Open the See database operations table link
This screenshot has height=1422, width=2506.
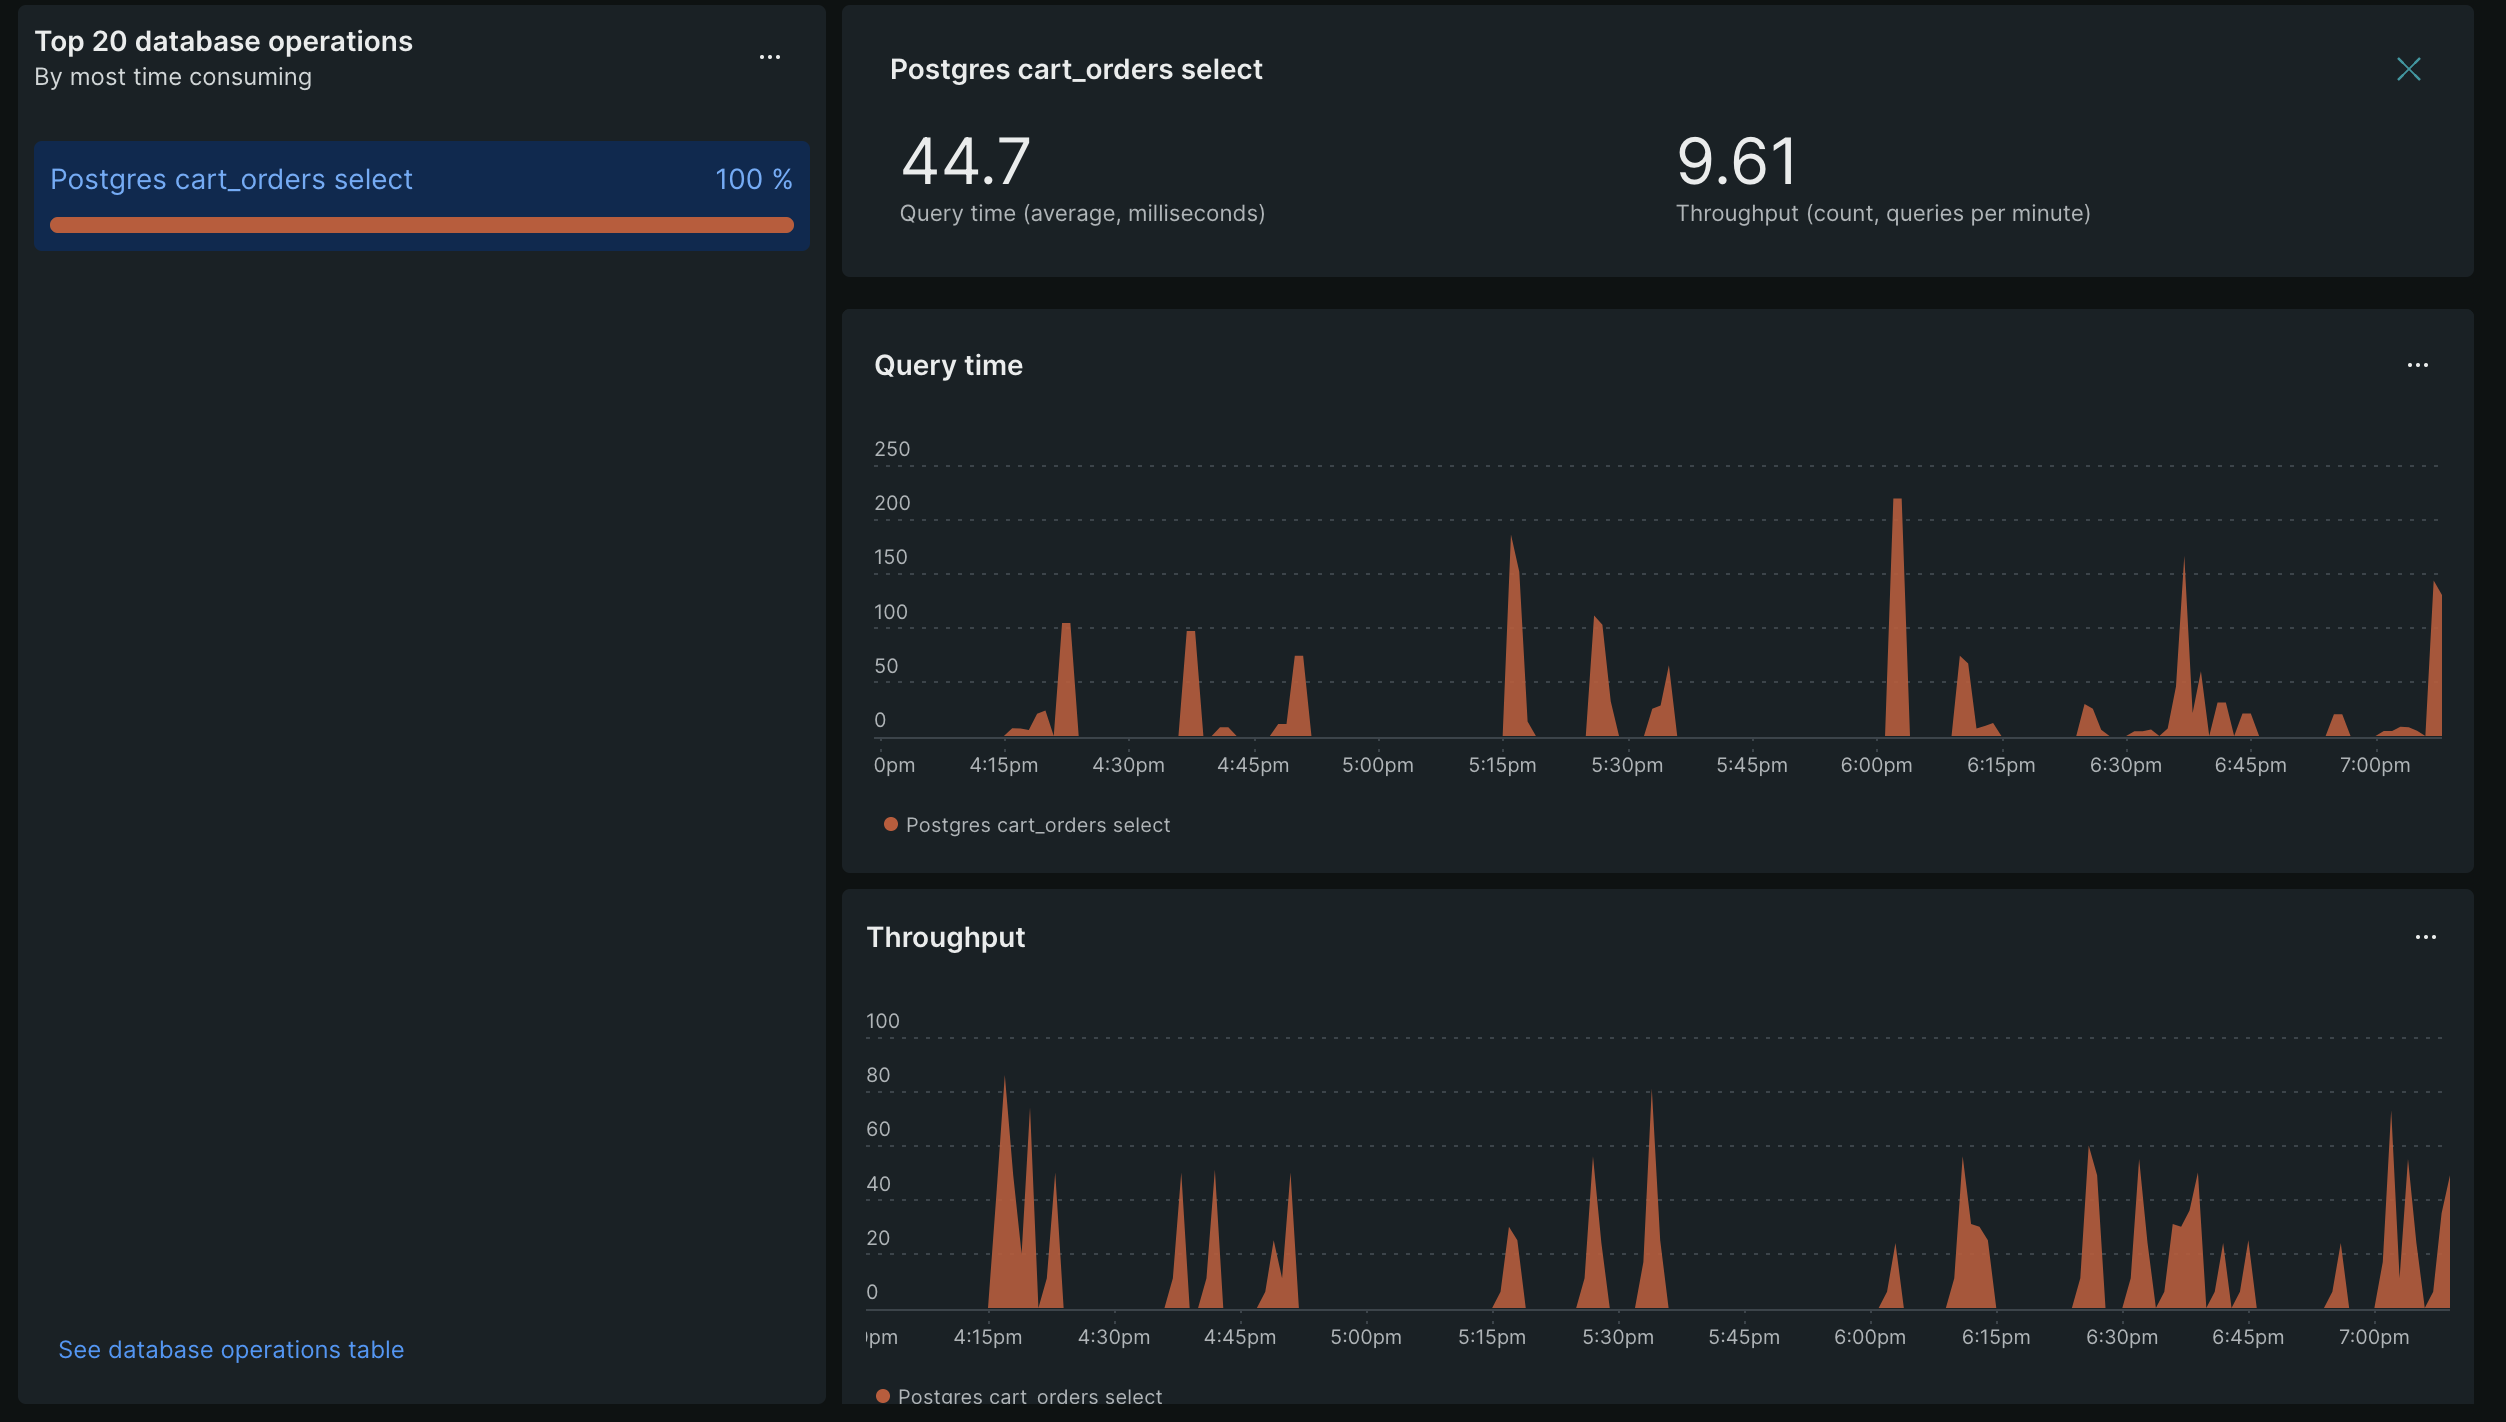coord(231,1349)
